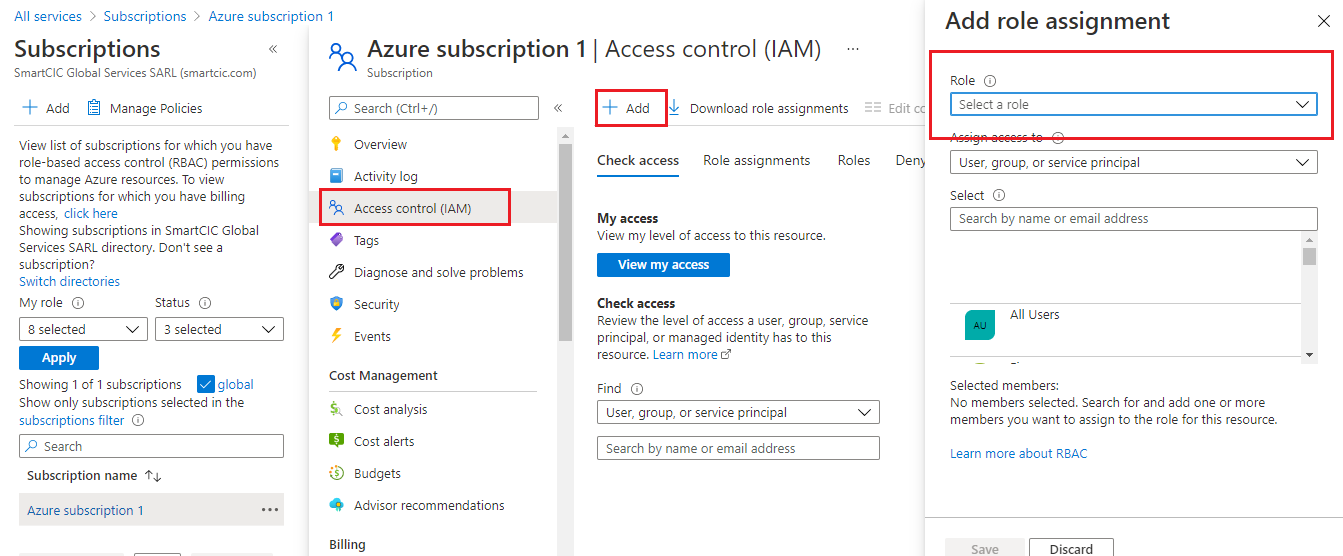This screenshot has width=1343, height=556.
Task: Click the Security shield icon
Action: point(337,304)
